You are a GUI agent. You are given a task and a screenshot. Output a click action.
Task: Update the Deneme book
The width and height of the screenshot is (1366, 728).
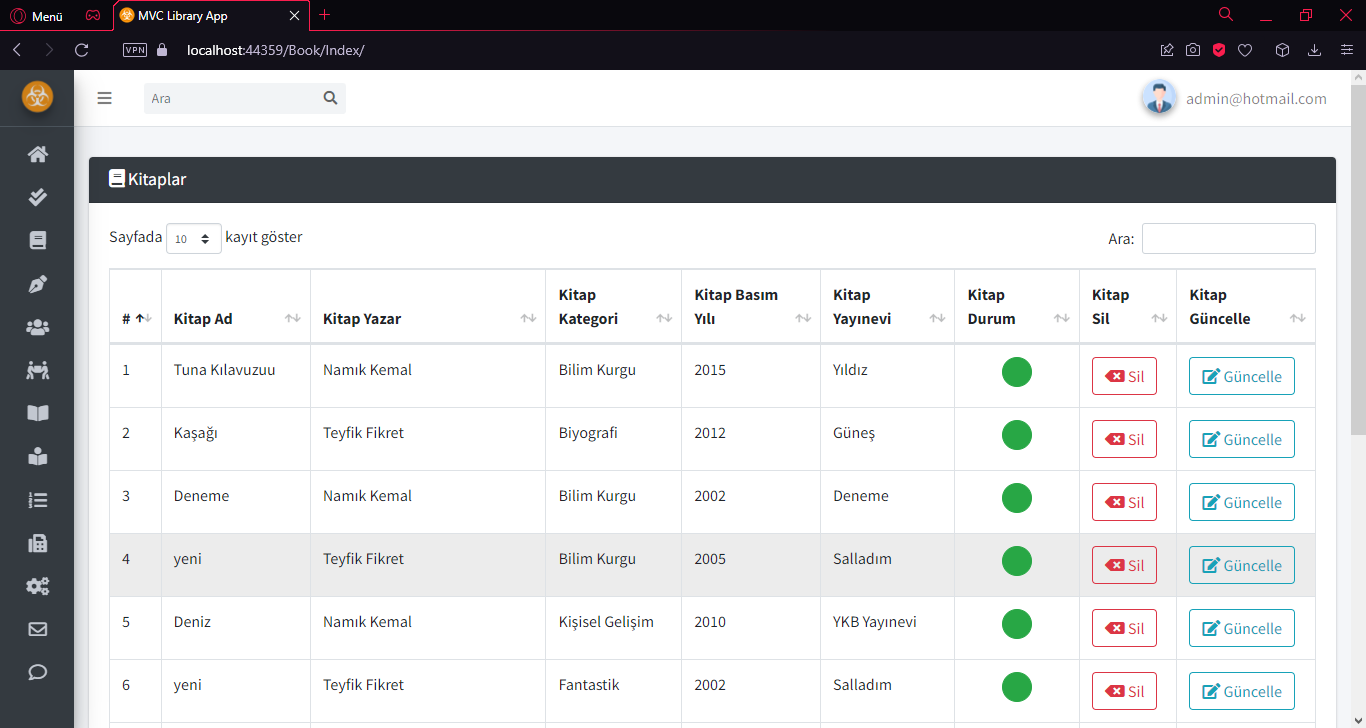pos(1241,502)
